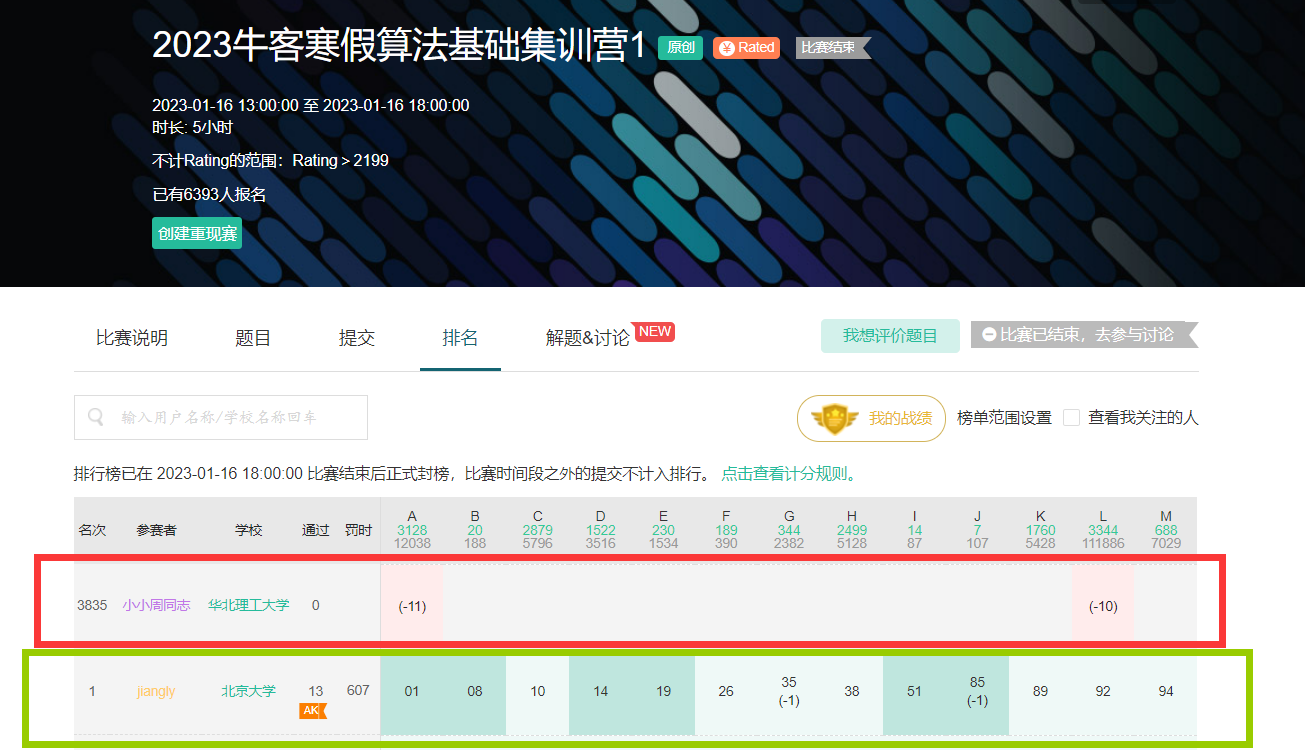The height and width of the screenshot is (750, 1305).
Task: Click the search magnifier icon
Action: point(96,417)
